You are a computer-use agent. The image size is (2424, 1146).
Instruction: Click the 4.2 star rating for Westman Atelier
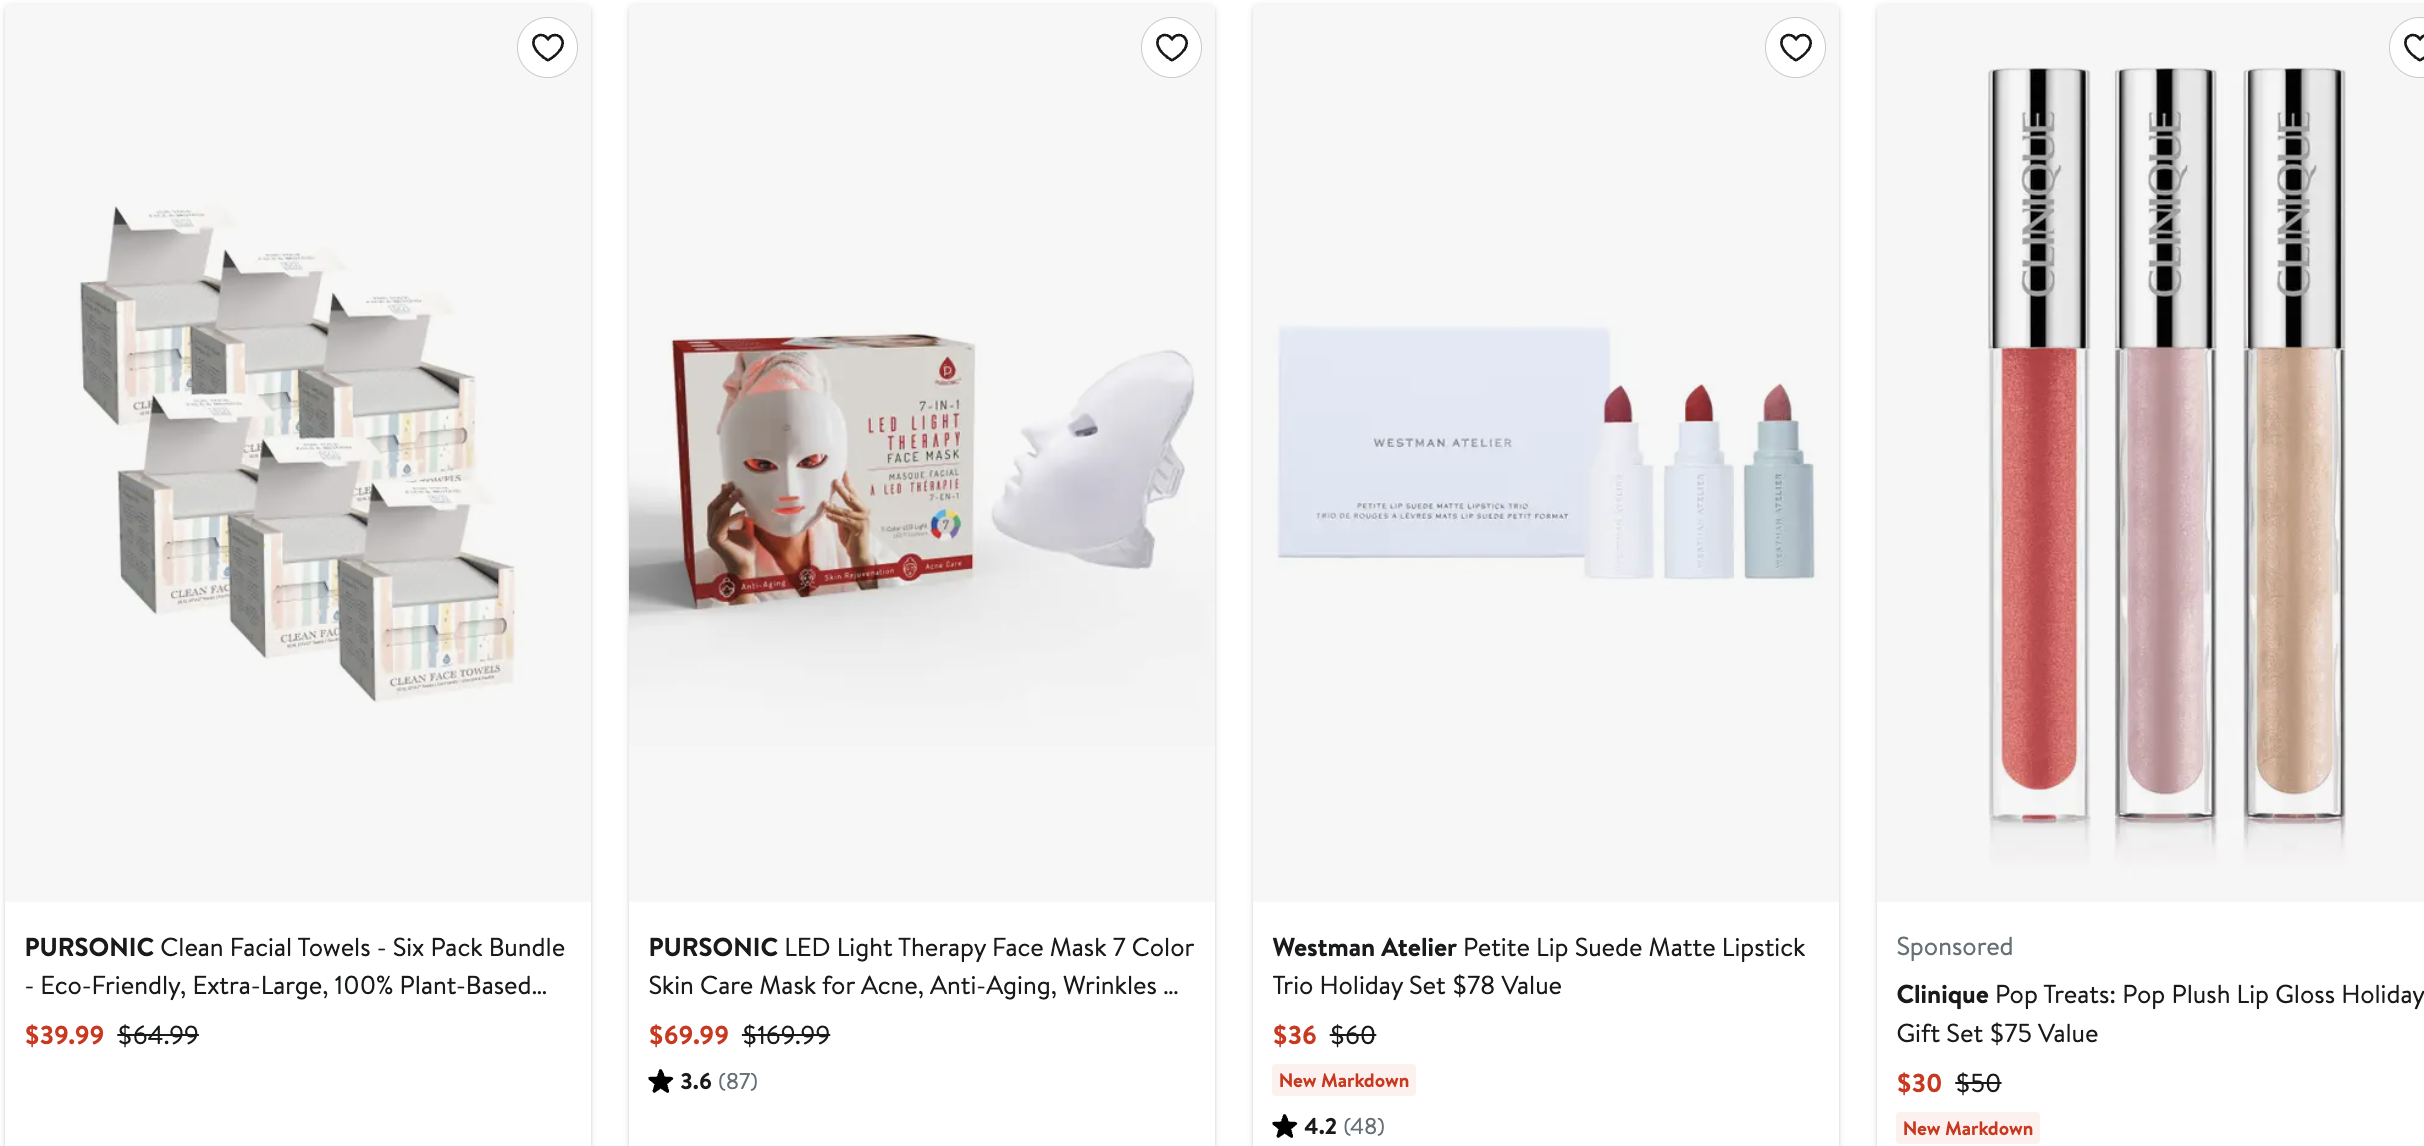point(1304,1126)
